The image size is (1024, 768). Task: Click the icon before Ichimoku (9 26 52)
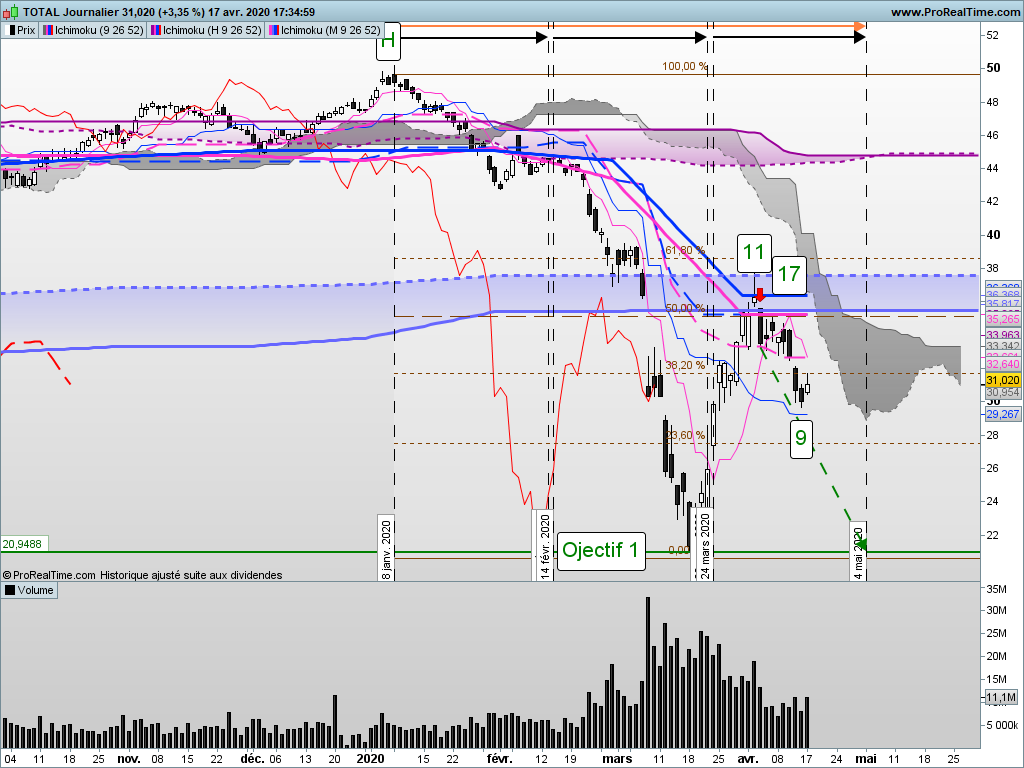tap(48, 30)
